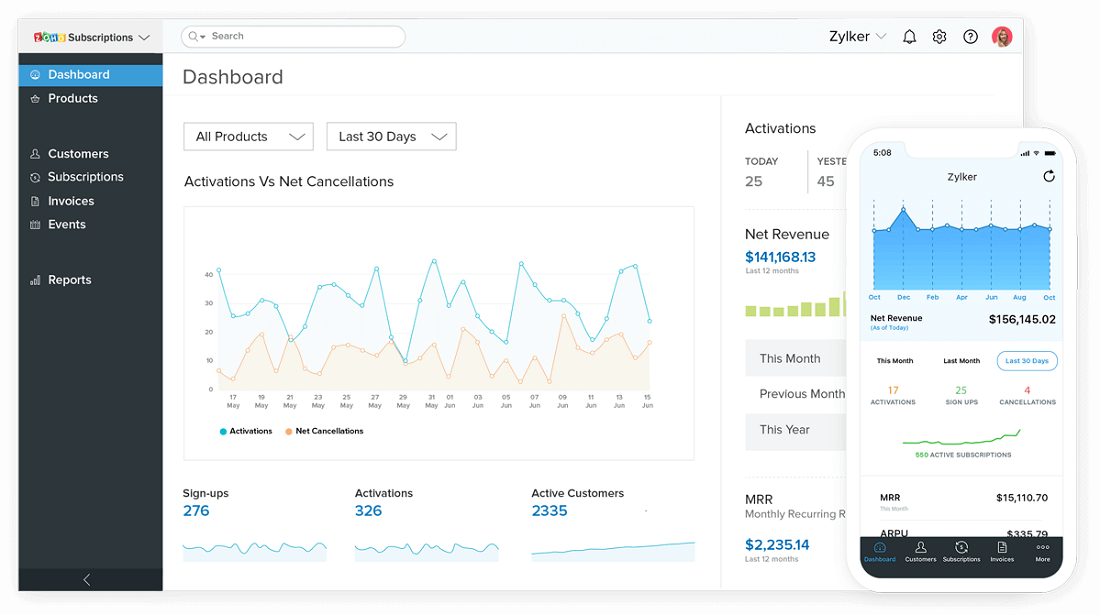The image size is (1100, 615).
Task: Open the Zylker organization dropdown
Action: pos(855,36)
